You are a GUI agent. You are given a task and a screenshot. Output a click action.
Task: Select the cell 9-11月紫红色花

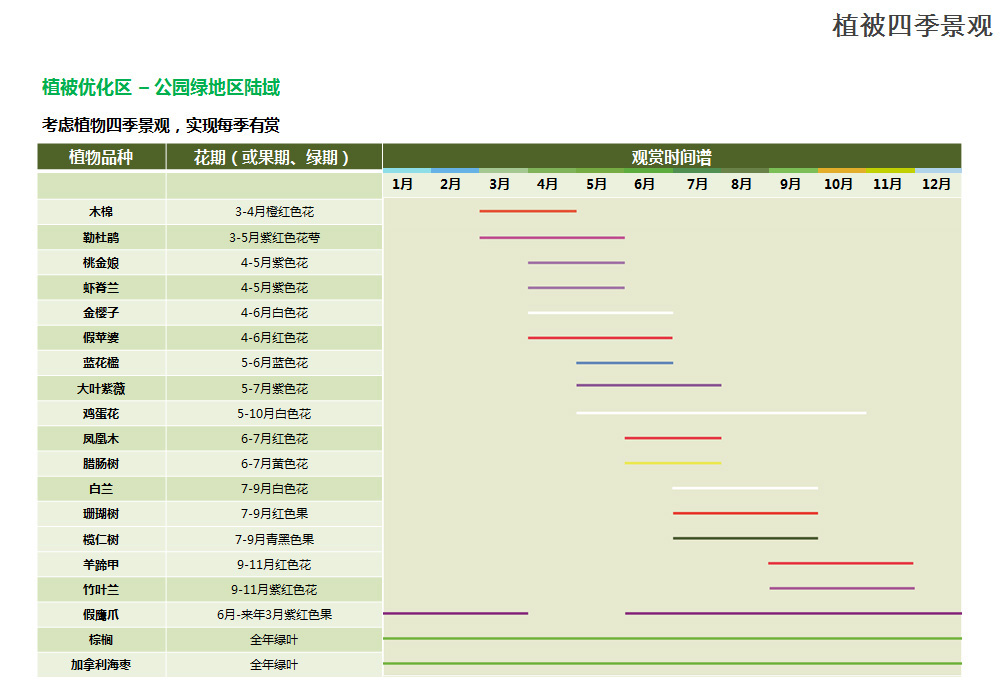(274, 590)
